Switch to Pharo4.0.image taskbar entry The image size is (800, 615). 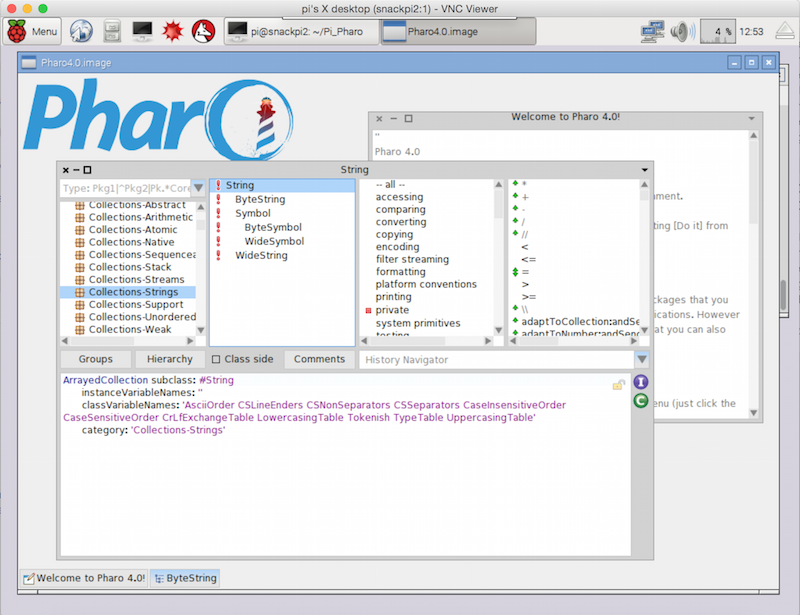(x=458, y=32)
